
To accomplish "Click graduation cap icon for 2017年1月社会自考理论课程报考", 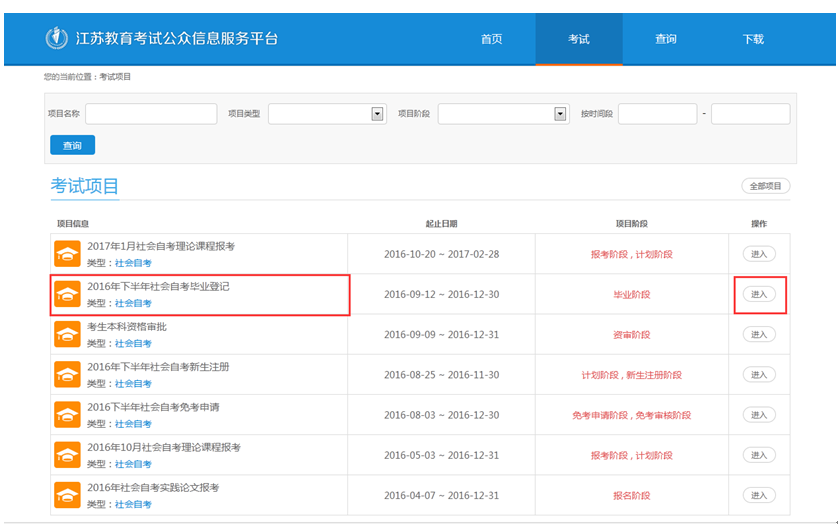I will point(67,254).
